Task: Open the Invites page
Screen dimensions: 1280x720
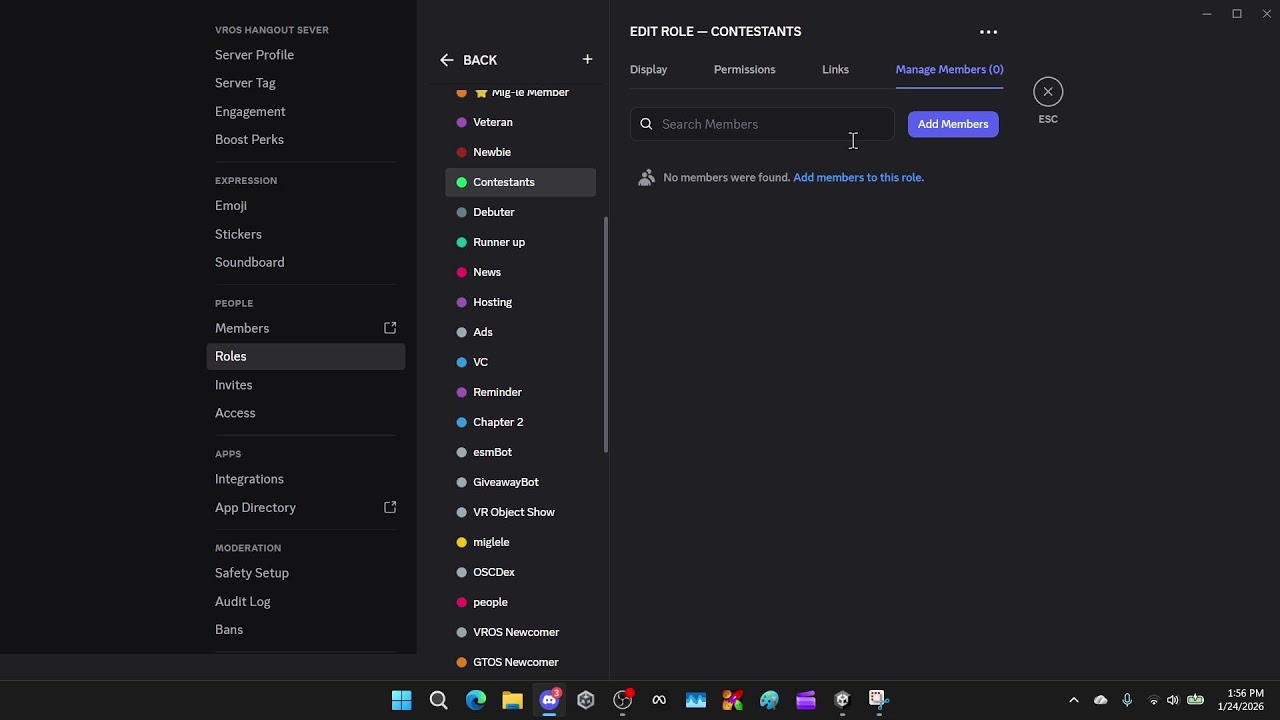Action: pos(306,385)
